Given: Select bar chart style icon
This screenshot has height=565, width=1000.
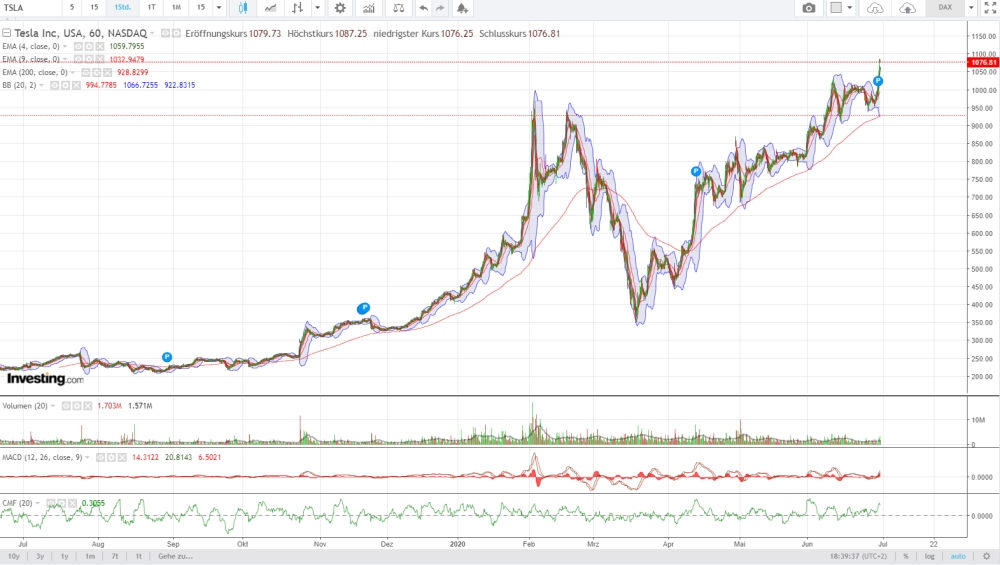Looking at the screenshot, I should [297, 8].
